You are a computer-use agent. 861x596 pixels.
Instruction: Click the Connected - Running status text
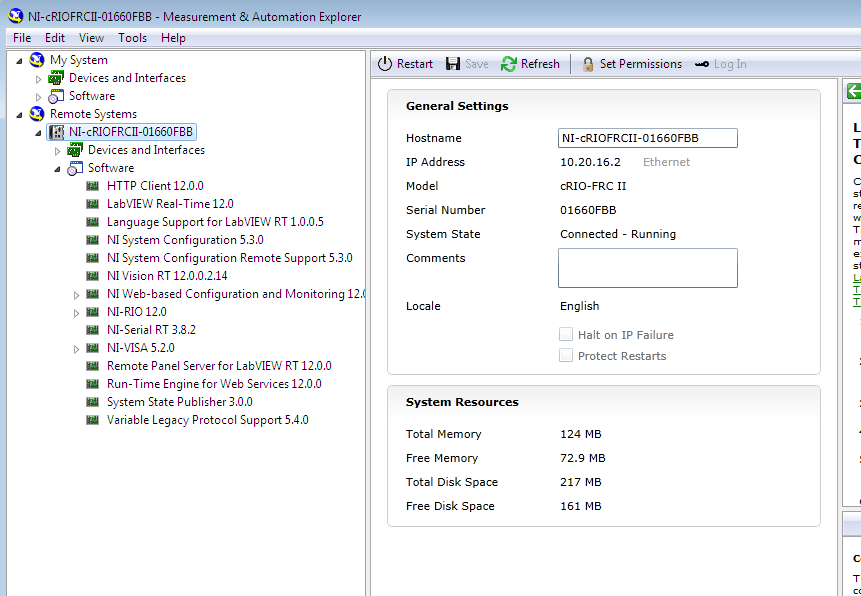[618, 234]
